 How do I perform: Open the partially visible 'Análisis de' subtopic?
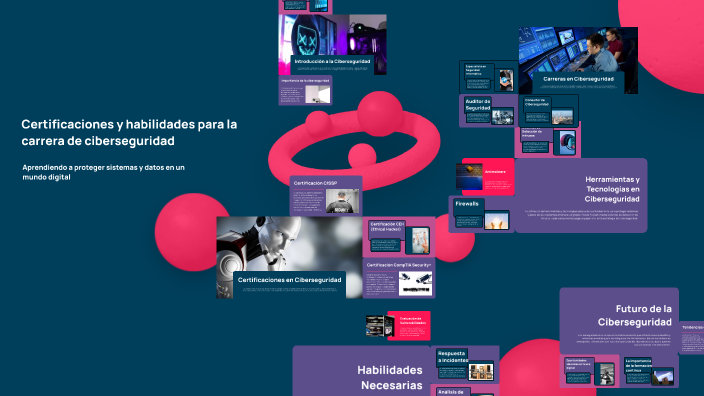click(465, 390)
